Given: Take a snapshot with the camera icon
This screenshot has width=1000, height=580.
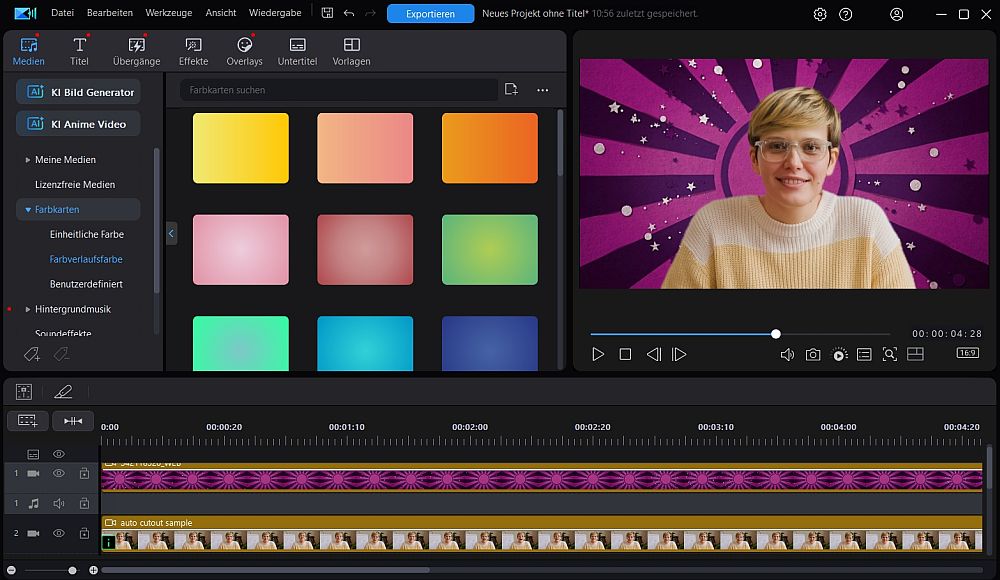Looking at the screenshot, I should coord(813,354).
